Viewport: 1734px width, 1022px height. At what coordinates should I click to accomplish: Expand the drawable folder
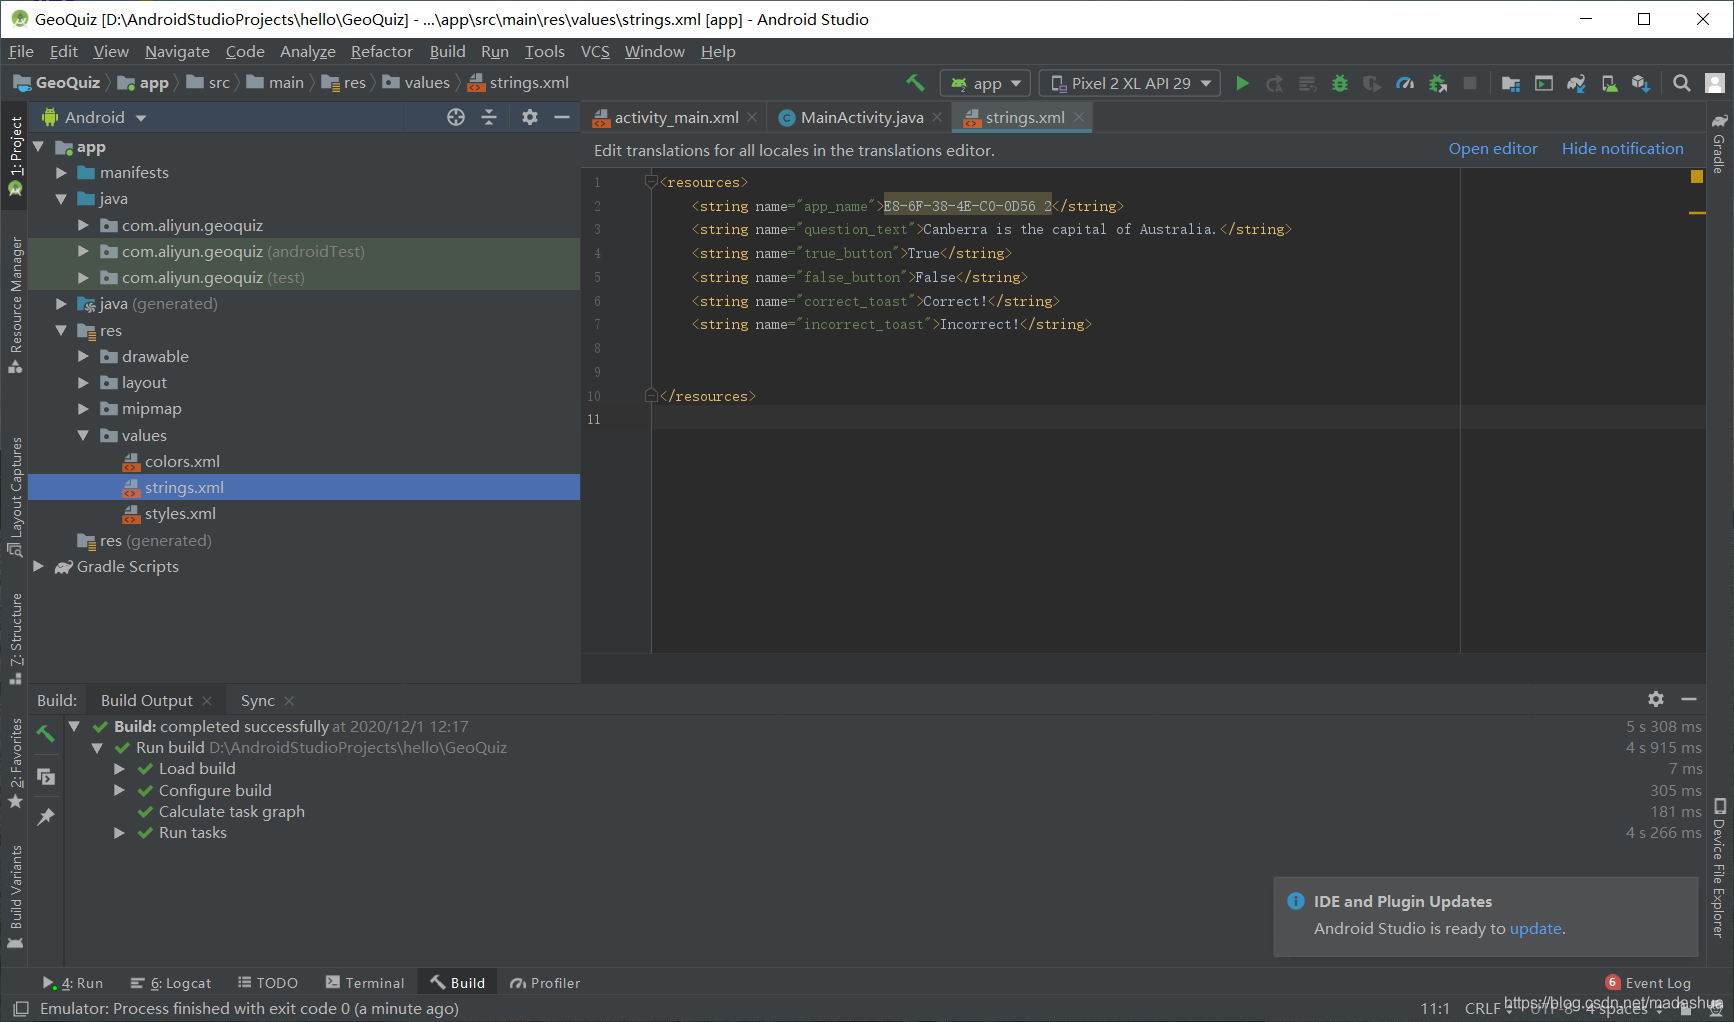(83, 357)
